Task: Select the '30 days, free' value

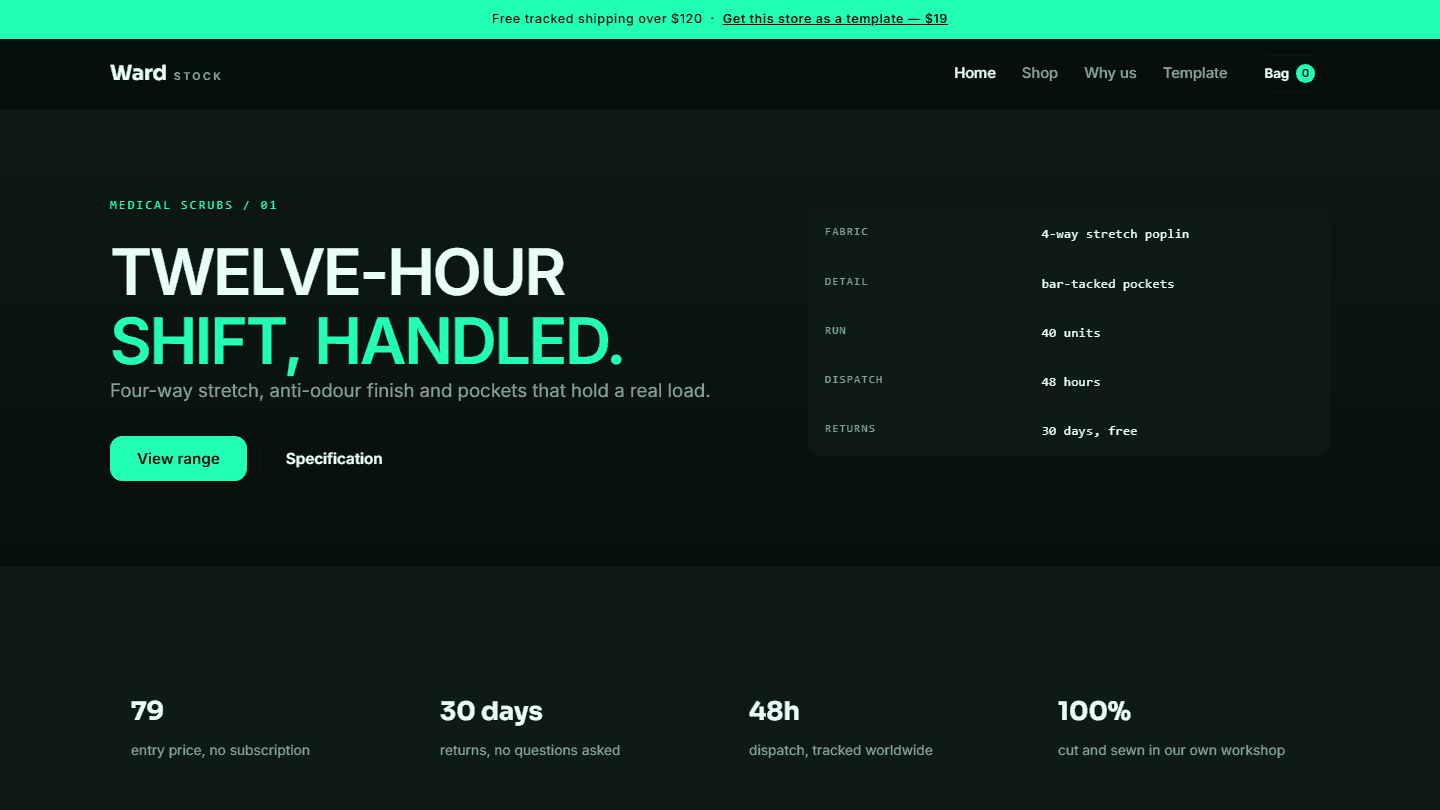Action: tap(1089, 431)
